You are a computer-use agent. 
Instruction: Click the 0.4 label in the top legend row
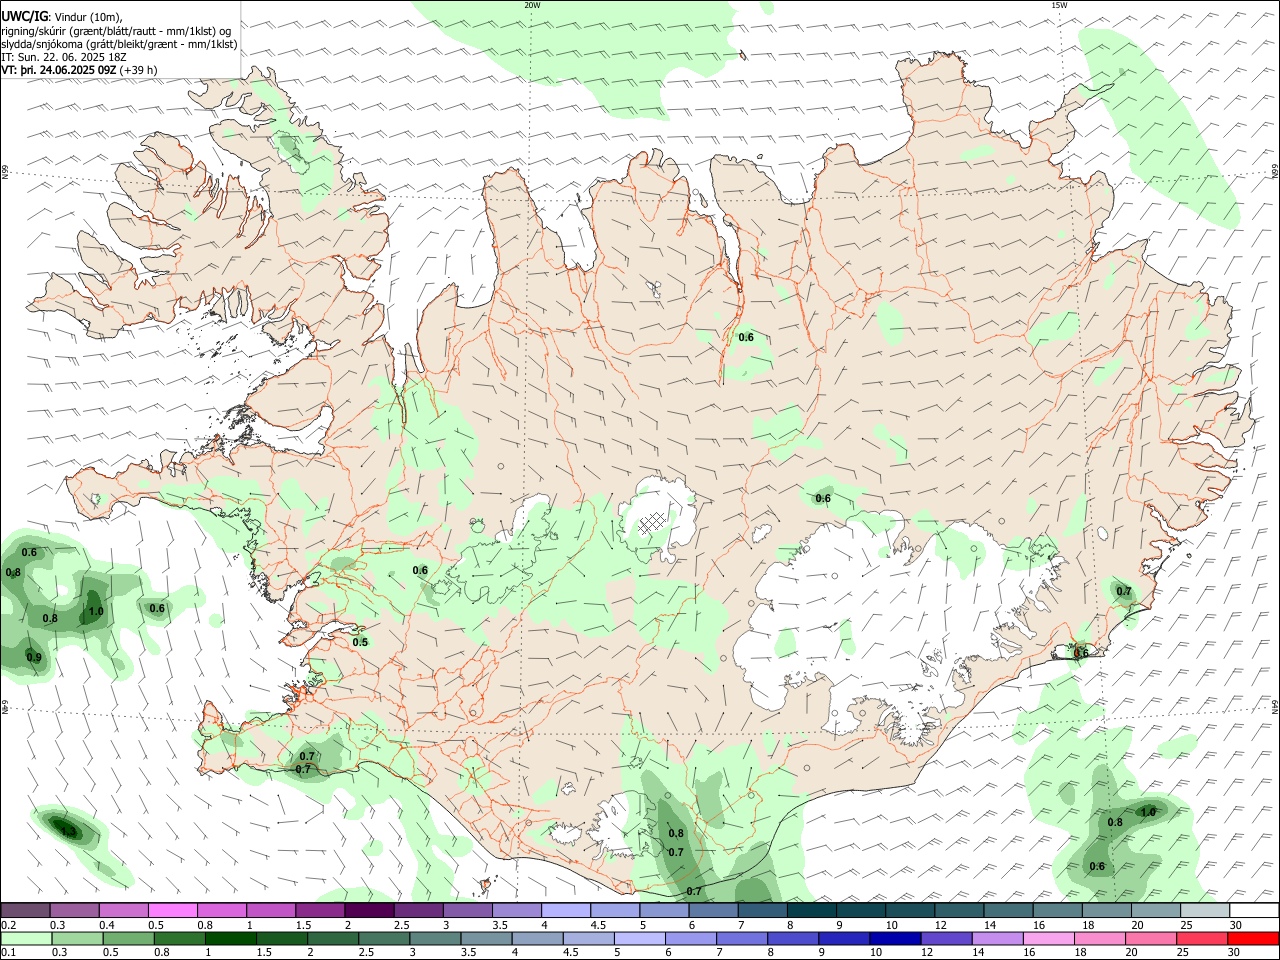point(107,925)
